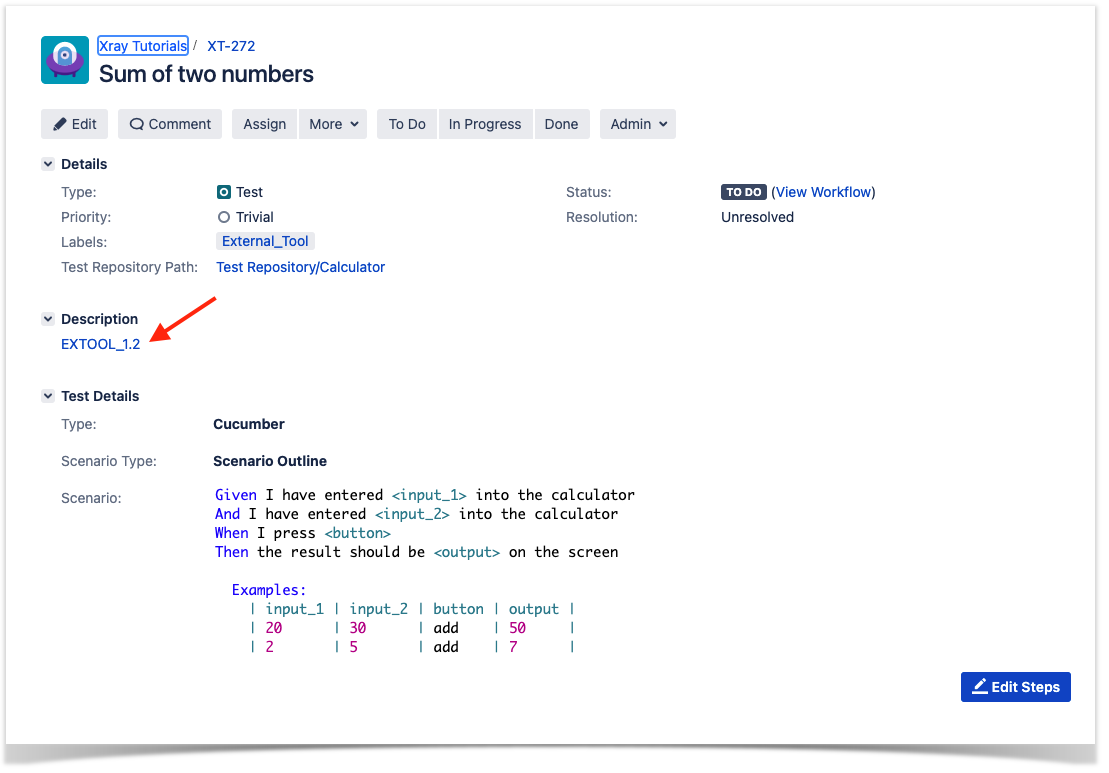Open the Xray Tutorials project link
The height and width of the screenshot is (773, 1109).
pos(143,46)
